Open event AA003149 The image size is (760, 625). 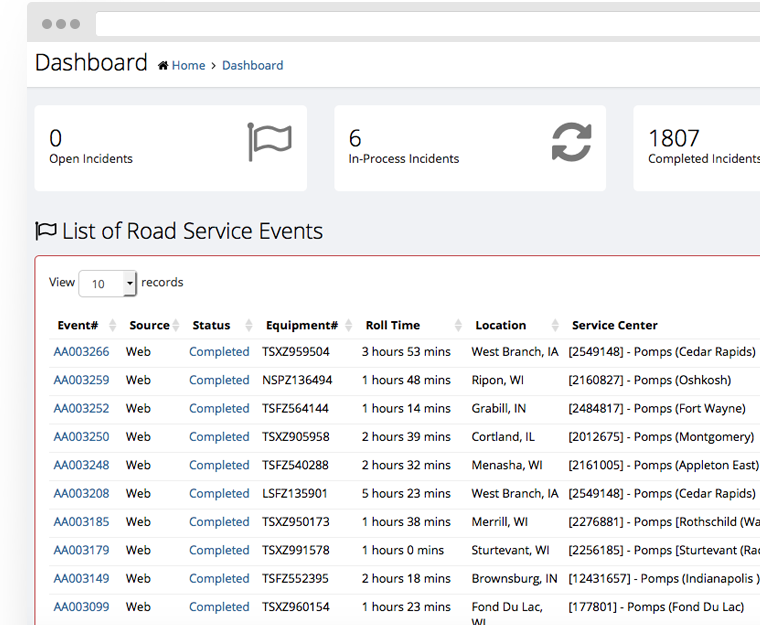click(81, 578)
